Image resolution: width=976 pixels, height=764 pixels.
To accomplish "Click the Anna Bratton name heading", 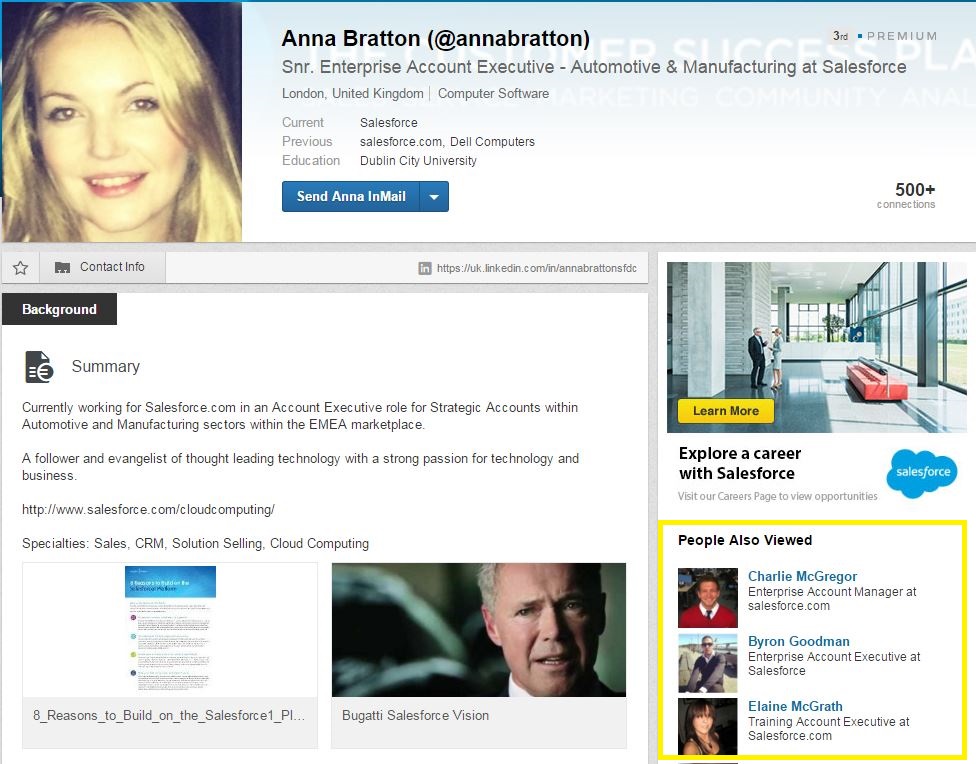I will point(436,39).
